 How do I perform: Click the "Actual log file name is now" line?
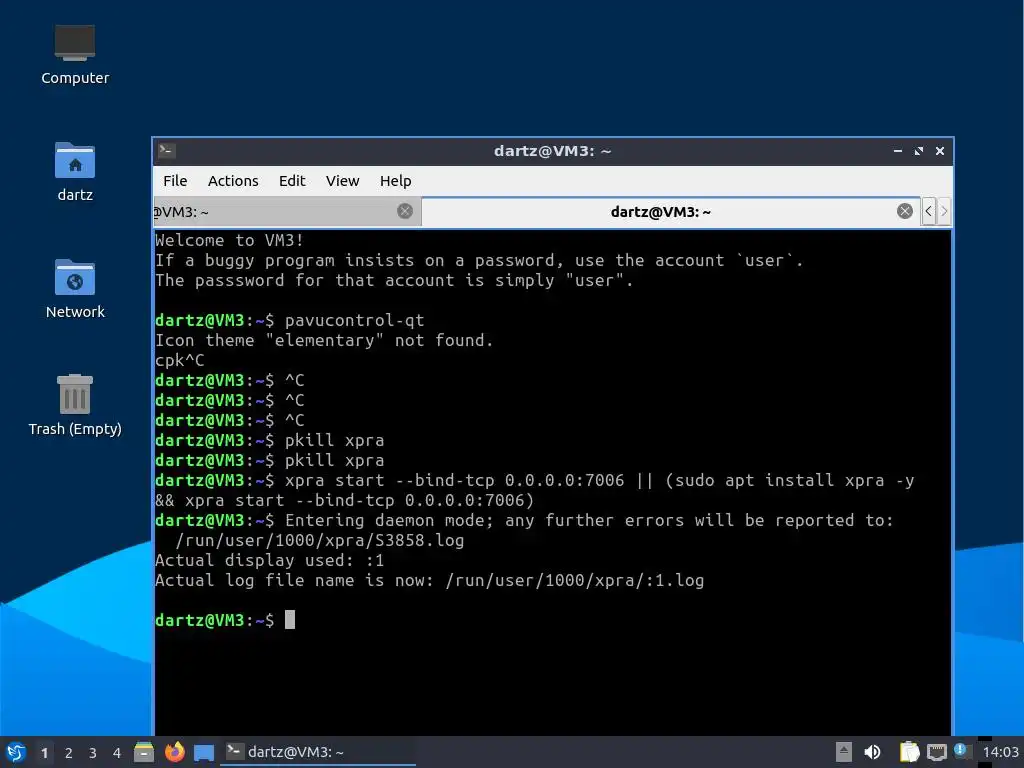point(429,581)
